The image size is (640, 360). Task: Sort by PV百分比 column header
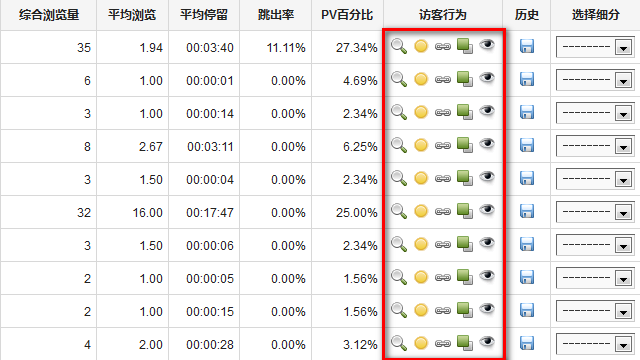tap(347, 15)
